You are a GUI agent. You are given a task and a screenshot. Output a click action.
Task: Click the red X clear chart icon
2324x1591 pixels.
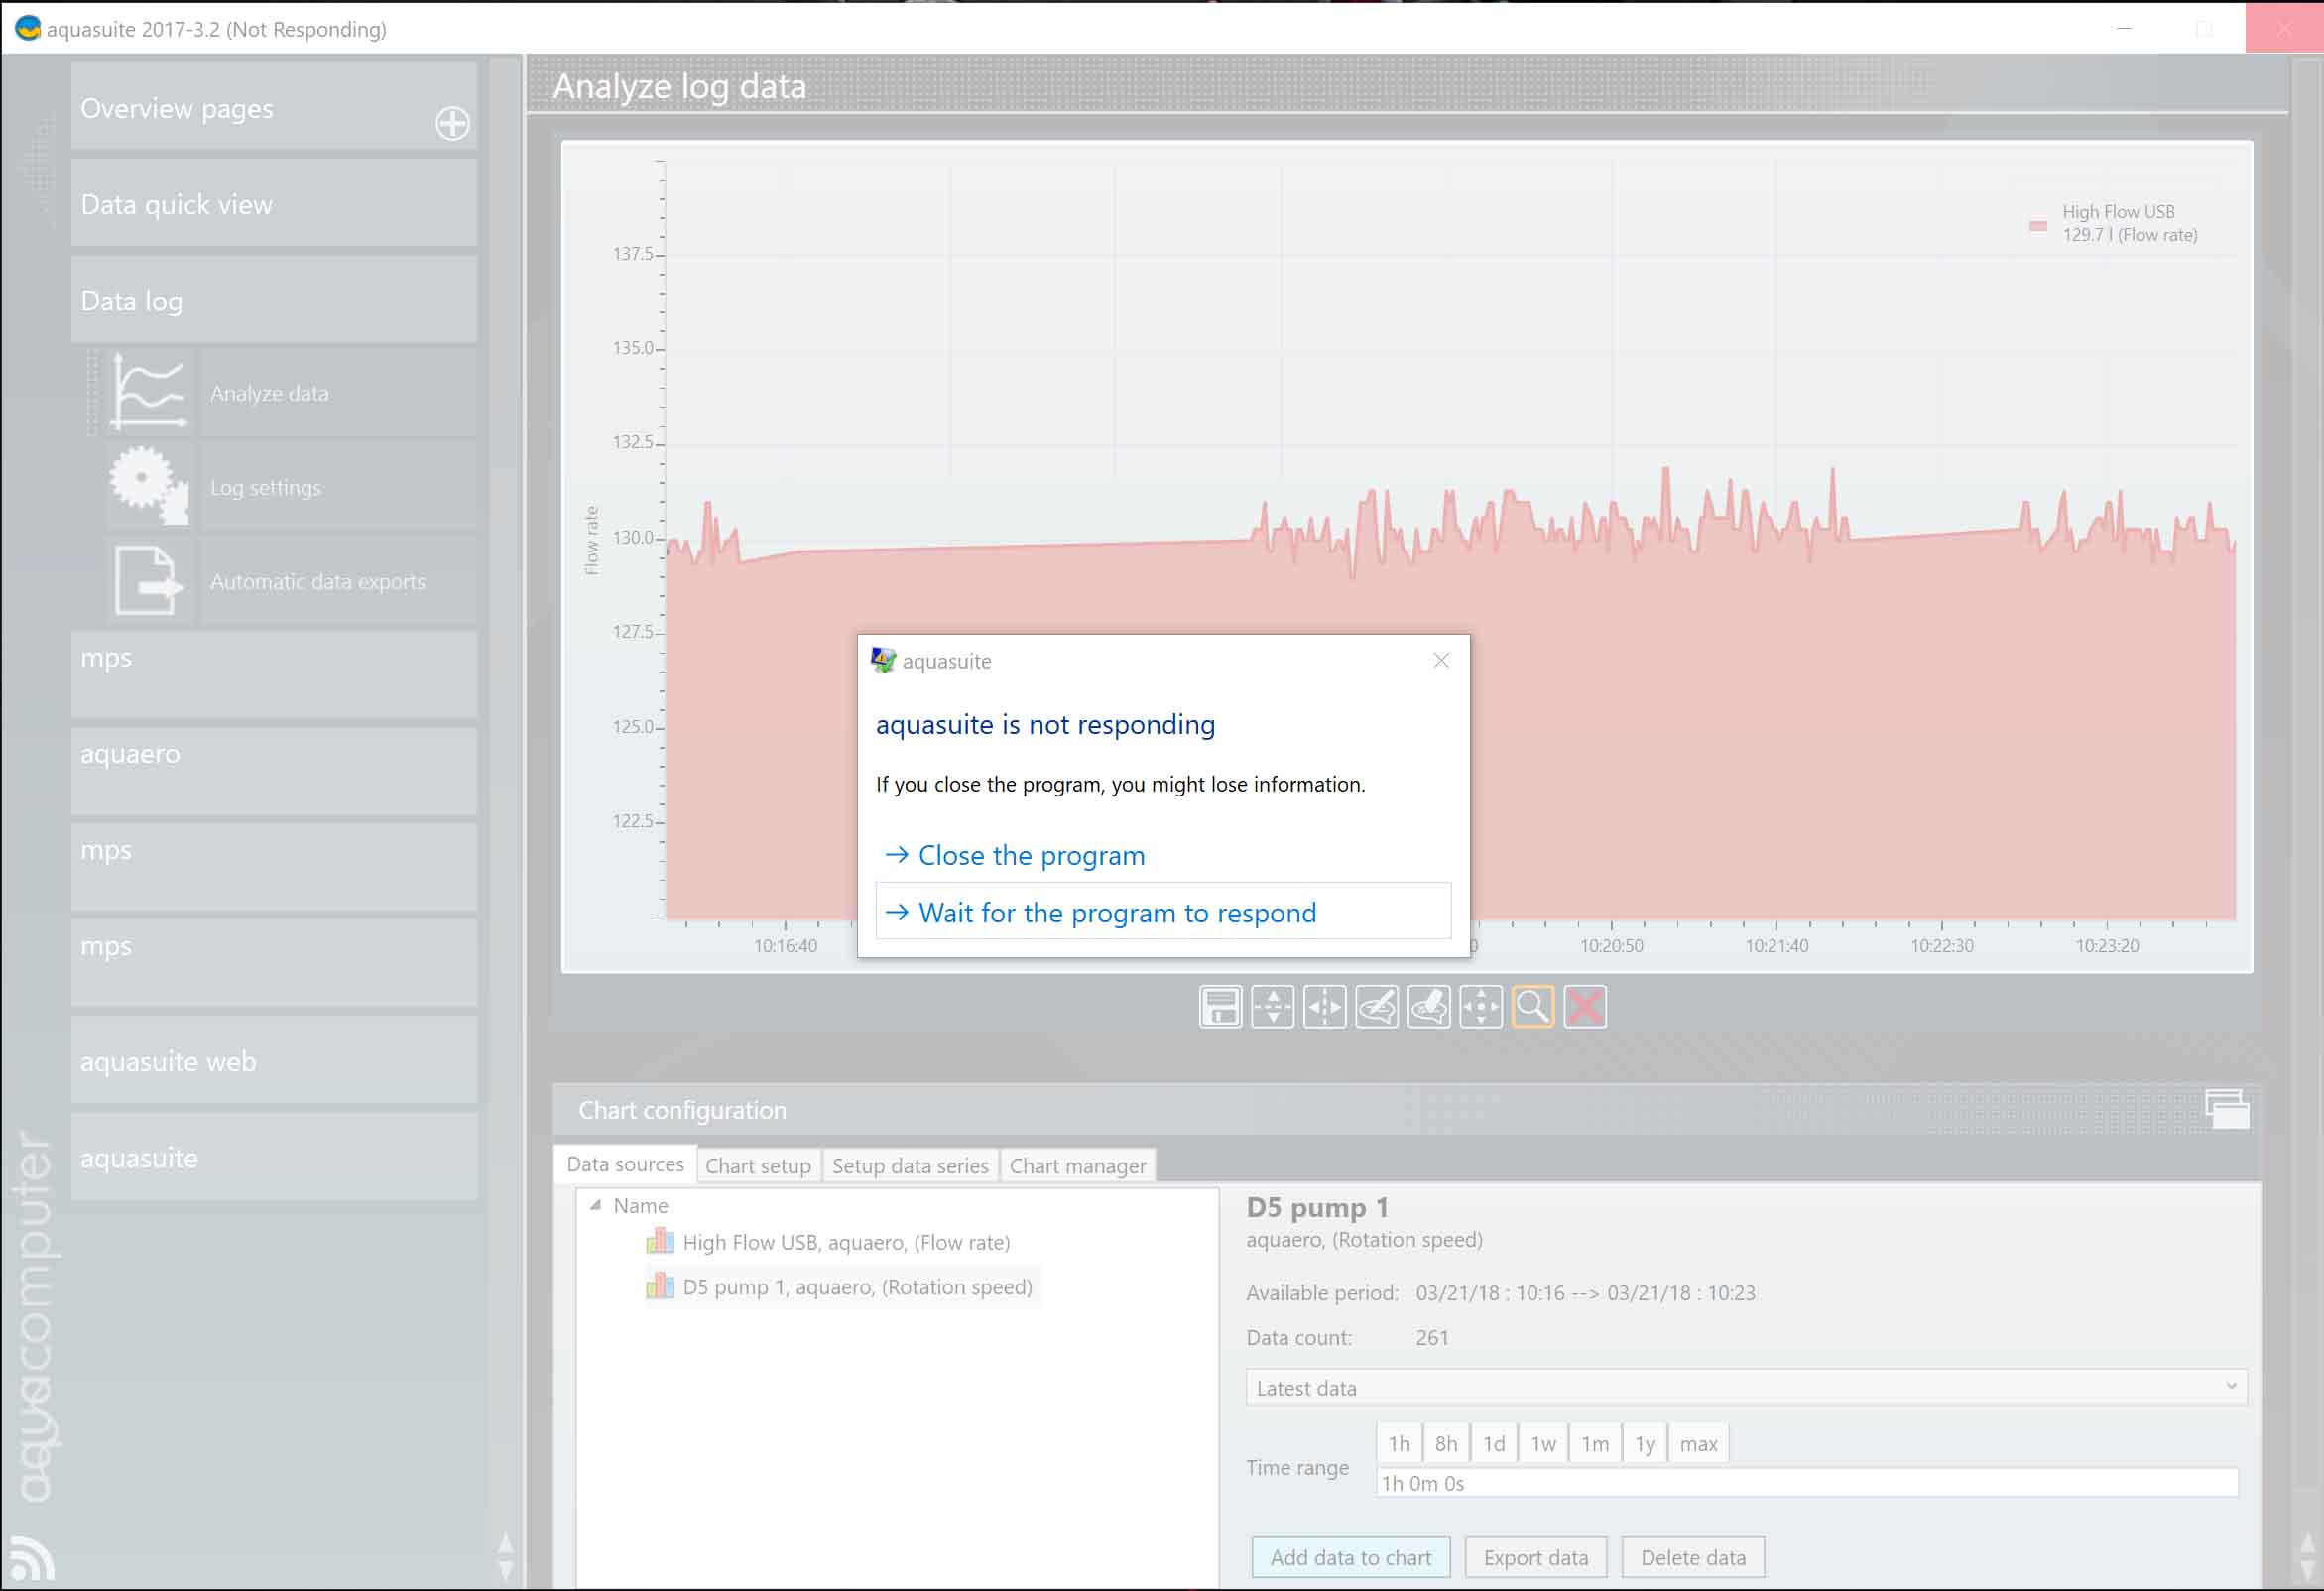[x=1585, y=1007]
